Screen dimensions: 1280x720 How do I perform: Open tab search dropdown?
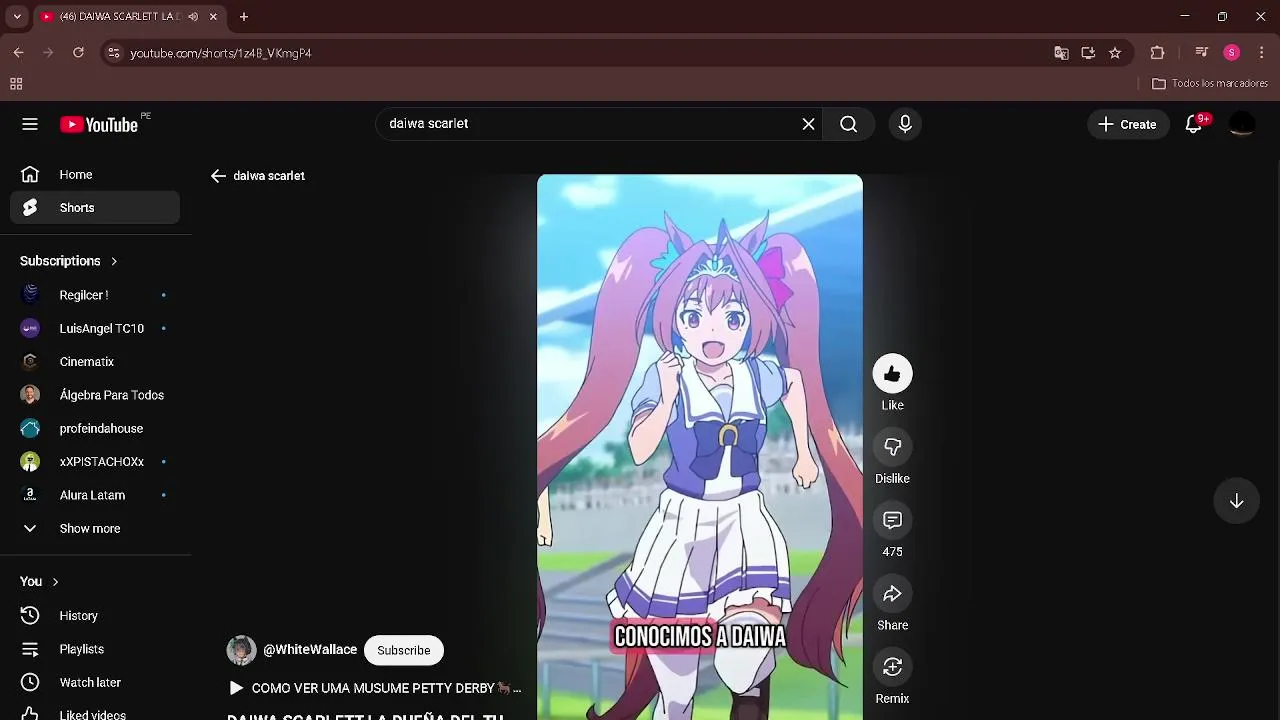(17, 17)
